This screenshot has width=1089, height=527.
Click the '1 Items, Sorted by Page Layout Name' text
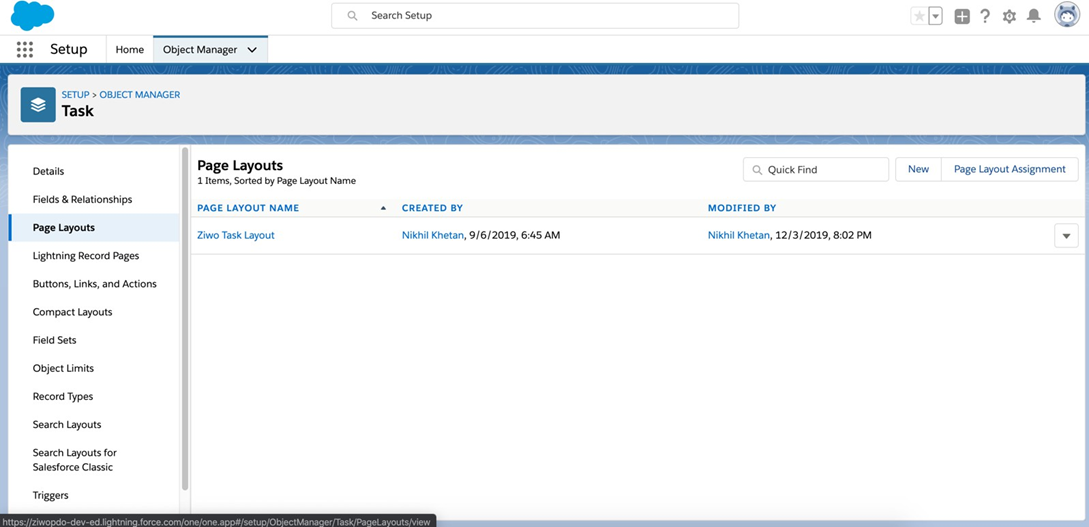pyautogui.click(x=276, y=181)
